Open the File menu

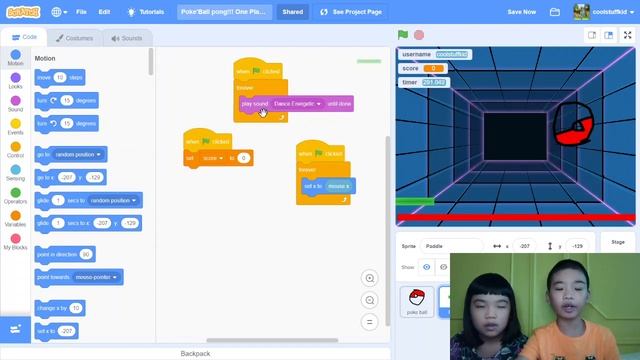(81, 12)
